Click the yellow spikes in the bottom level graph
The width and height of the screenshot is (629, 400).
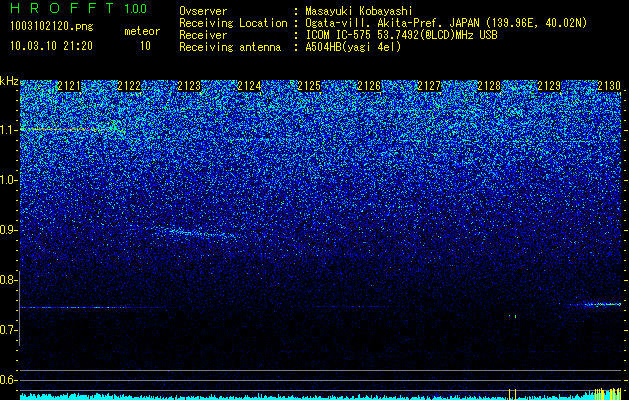tap(607, 393)
